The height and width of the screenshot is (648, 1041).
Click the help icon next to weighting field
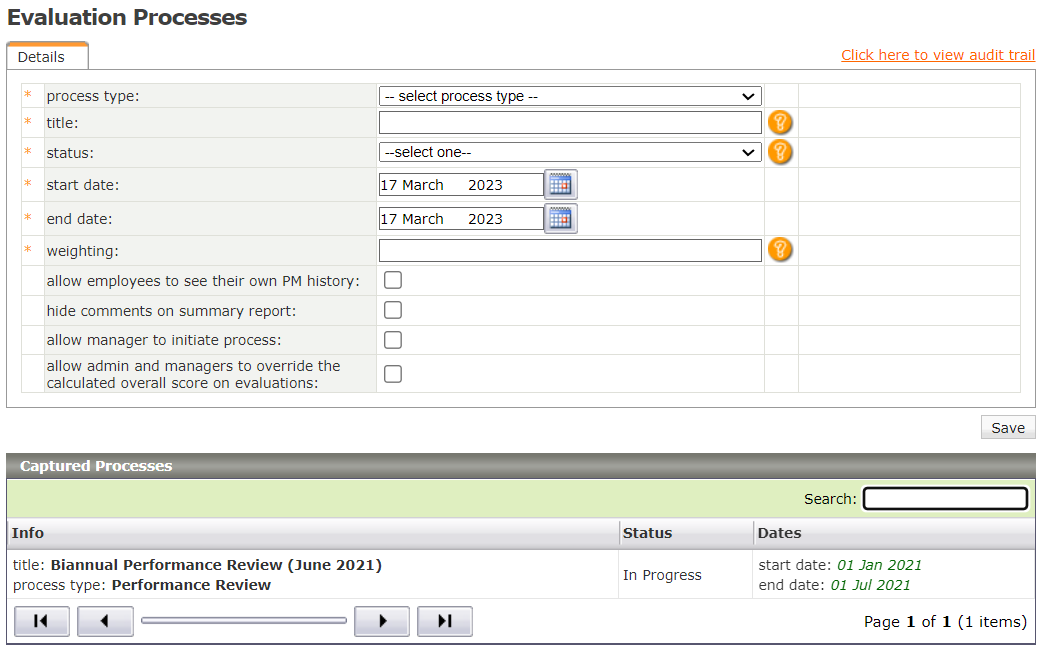coord(780,250)
